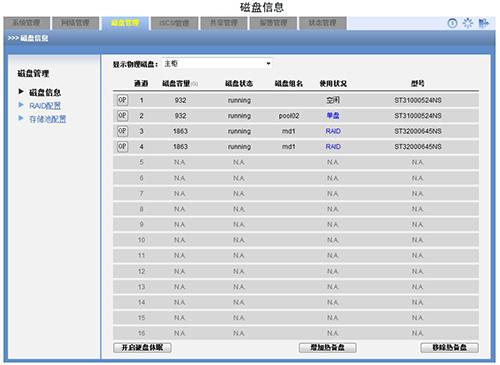
Task: Open RAID配置 in the sidebar
Action: [x=45, y=106]
